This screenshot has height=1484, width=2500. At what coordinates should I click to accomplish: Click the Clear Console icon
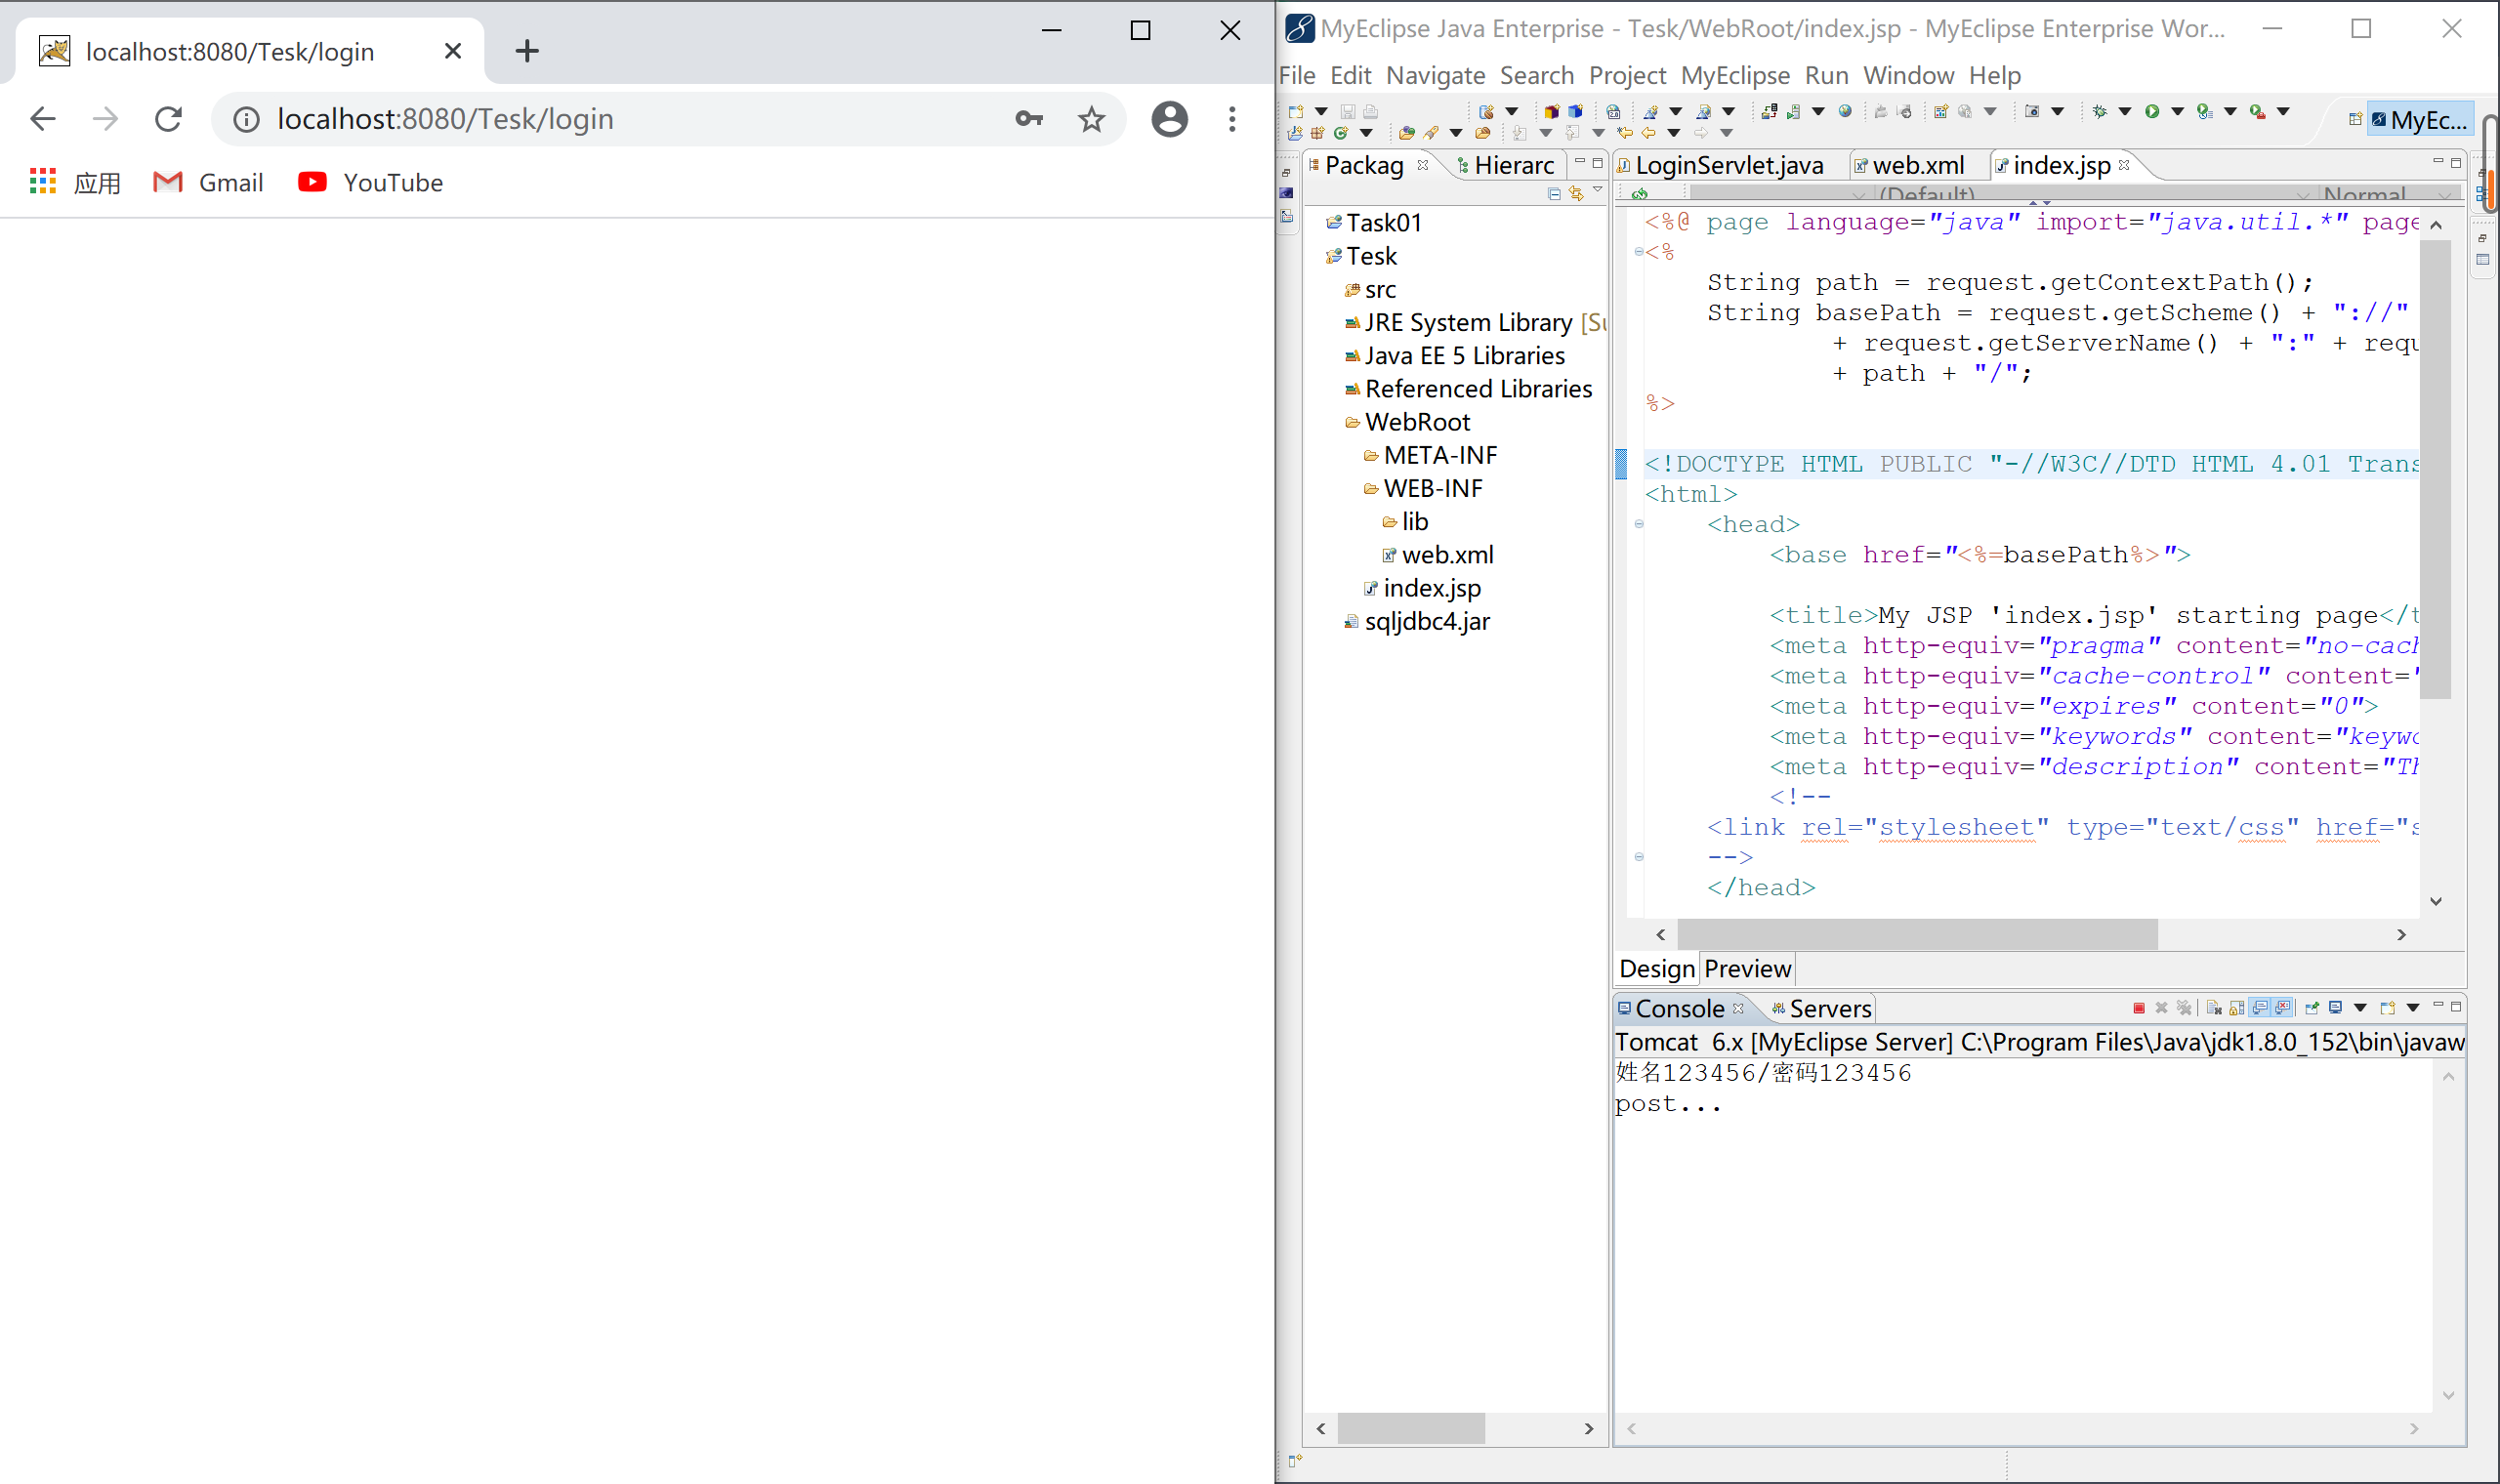tap(2214, 1008)
